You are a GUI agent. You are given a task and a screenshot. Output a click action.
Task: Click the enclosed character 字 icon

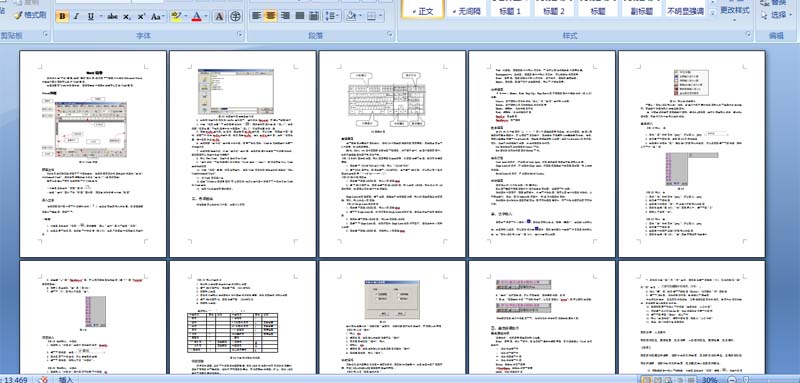pos(235,16)
